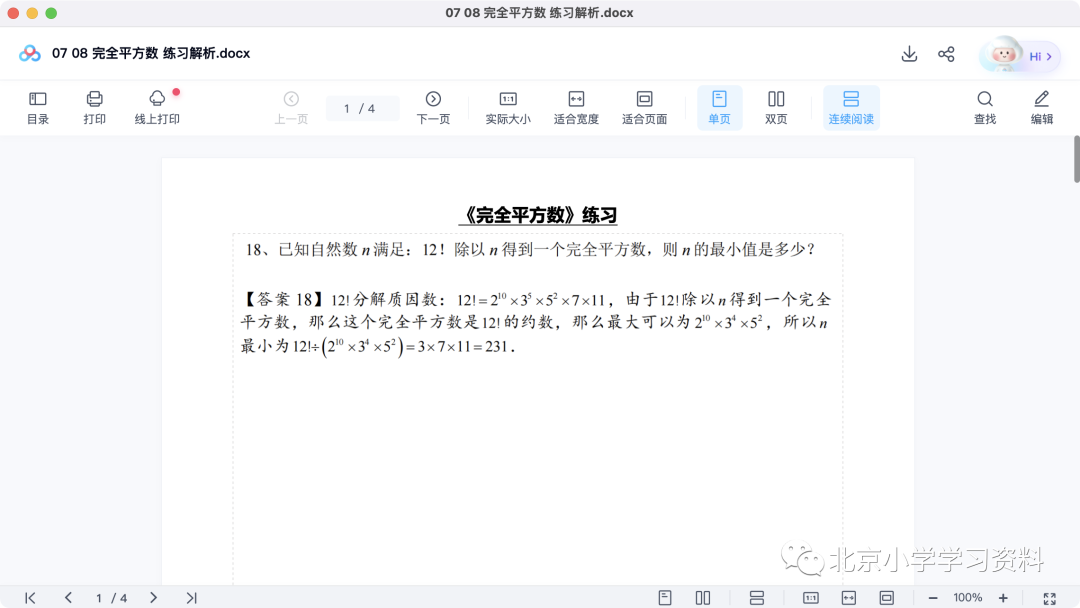Select single page icon in bottom bar
Image resolution: width=1080 pixels, height=608 pixels.
pyautogui.click(x=665, y=598)
